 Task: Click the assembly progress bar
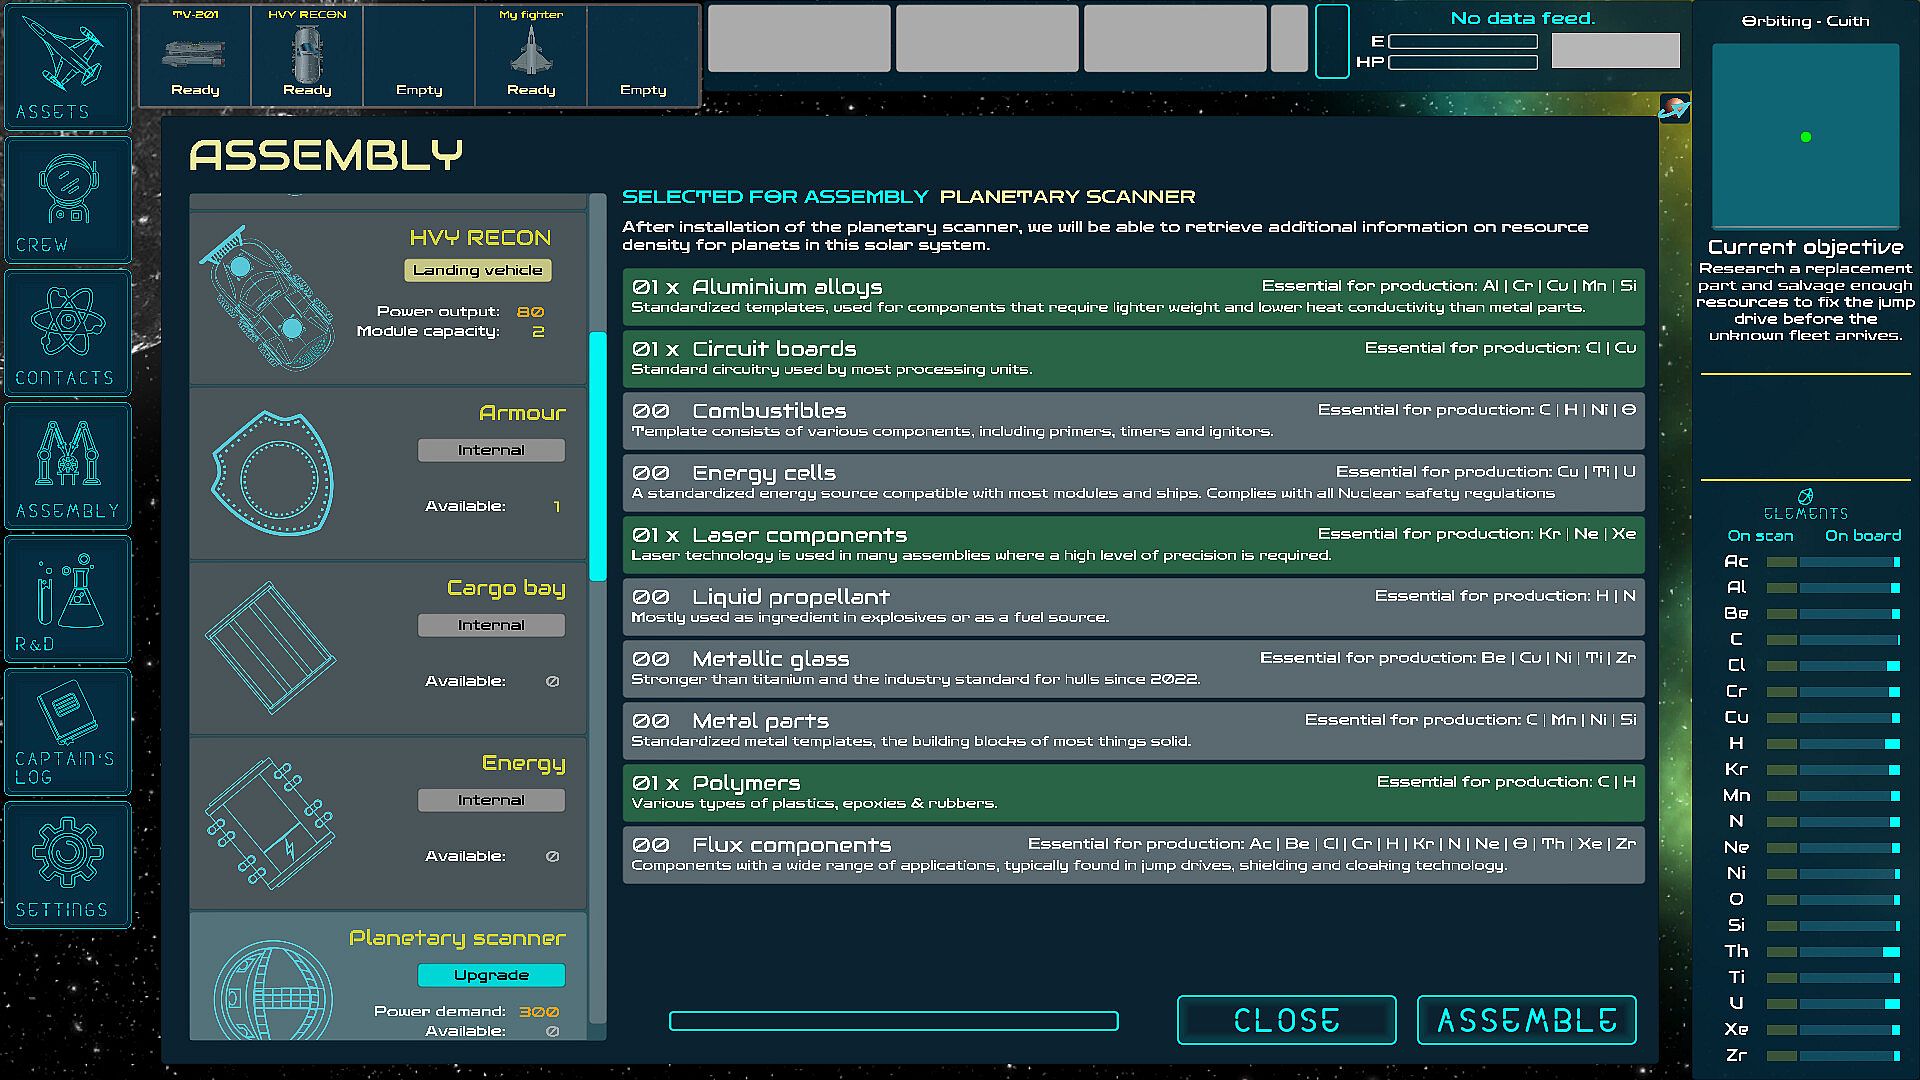[893, 1020]
